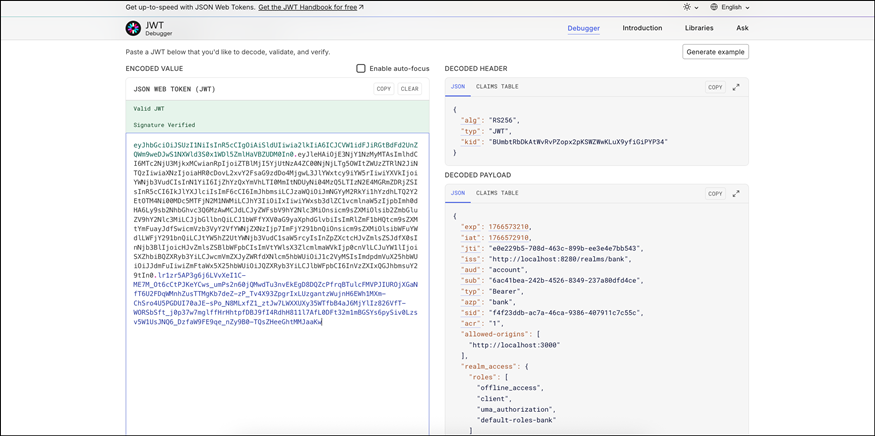Copy the decoded header JSON
This screenshot has height=436, width=875.
pyautogui.click(x=715, y=87)
